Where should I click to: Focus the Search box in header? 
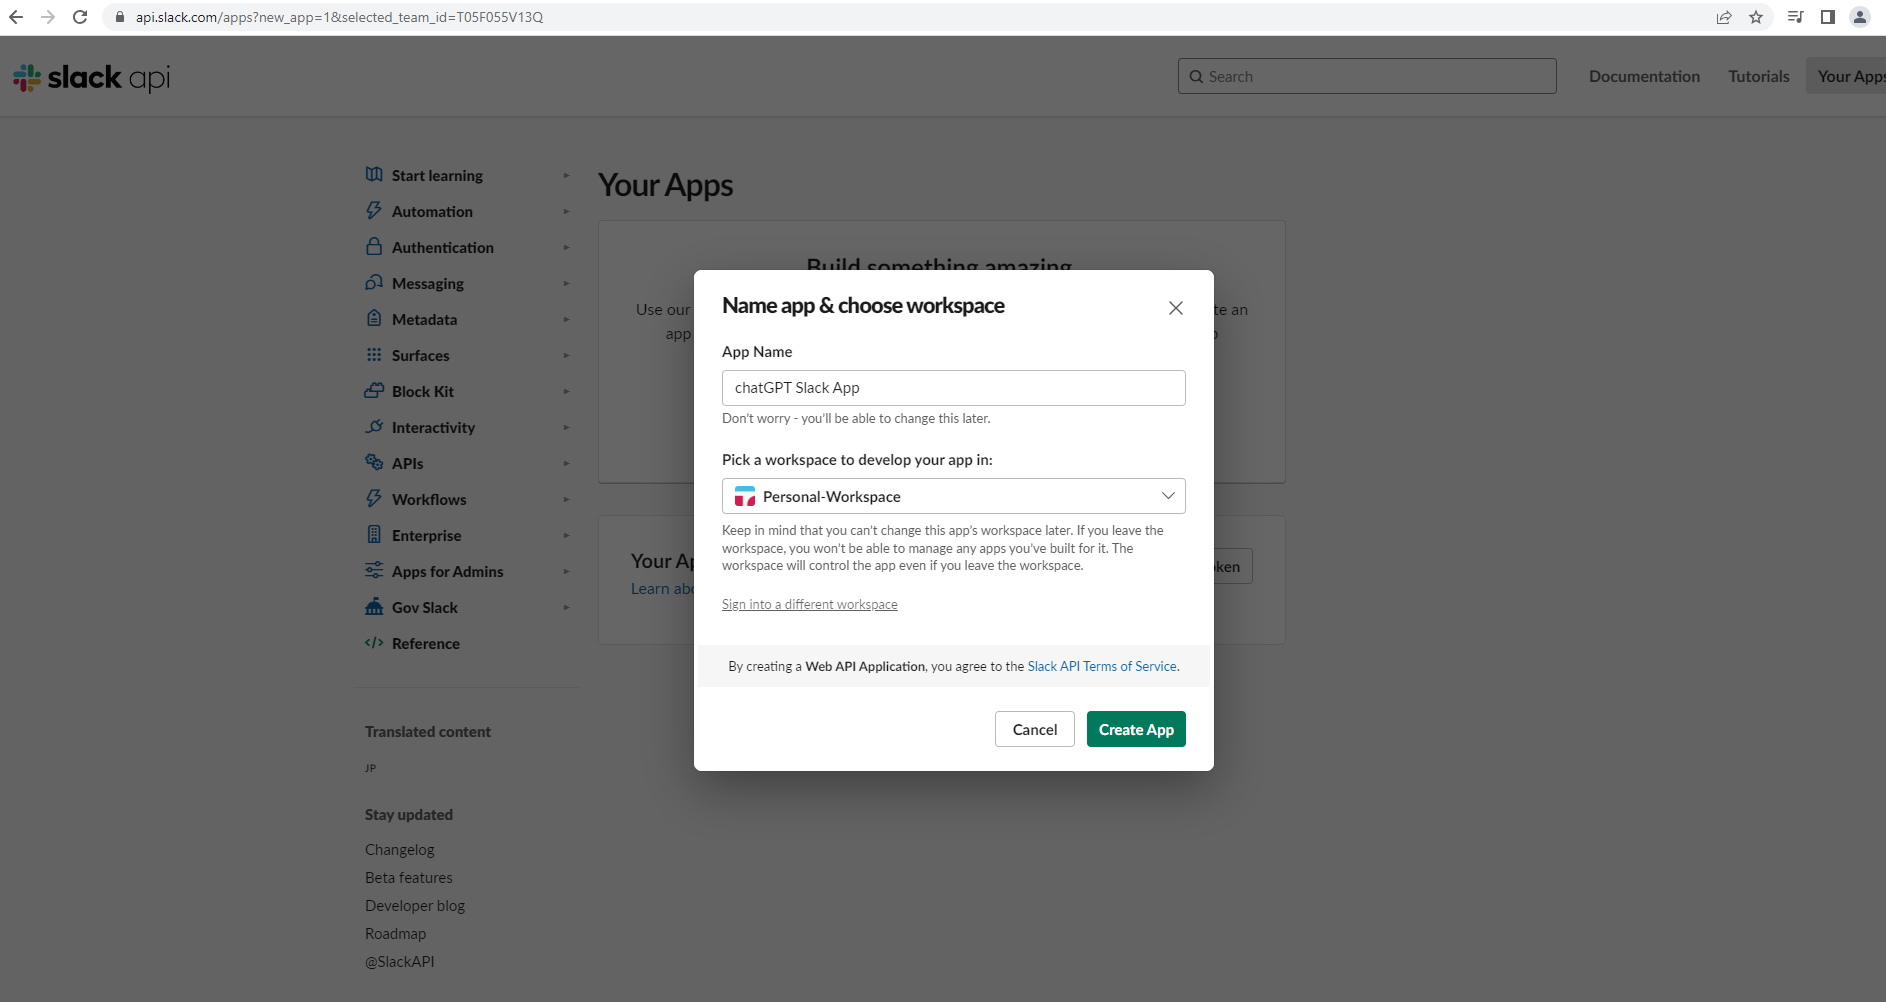coord(1367,77)
